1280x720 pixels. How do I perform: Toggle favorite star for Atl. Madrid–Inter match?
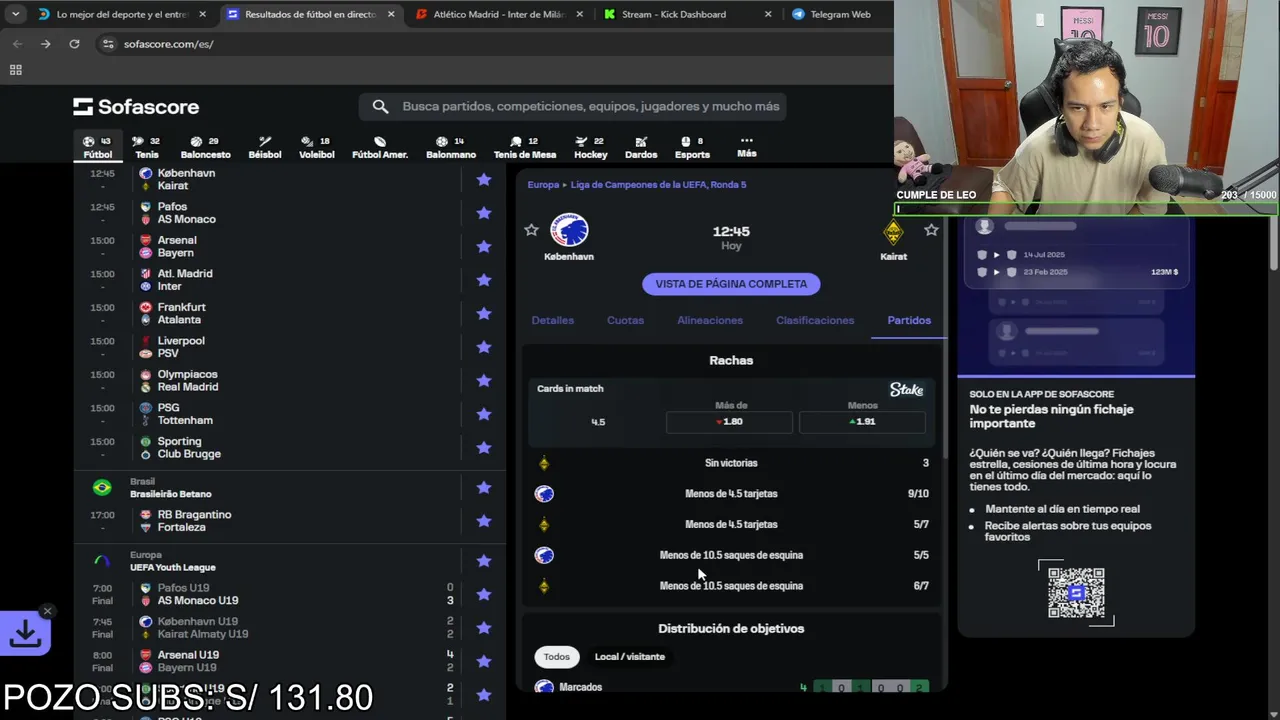point(484,280)
